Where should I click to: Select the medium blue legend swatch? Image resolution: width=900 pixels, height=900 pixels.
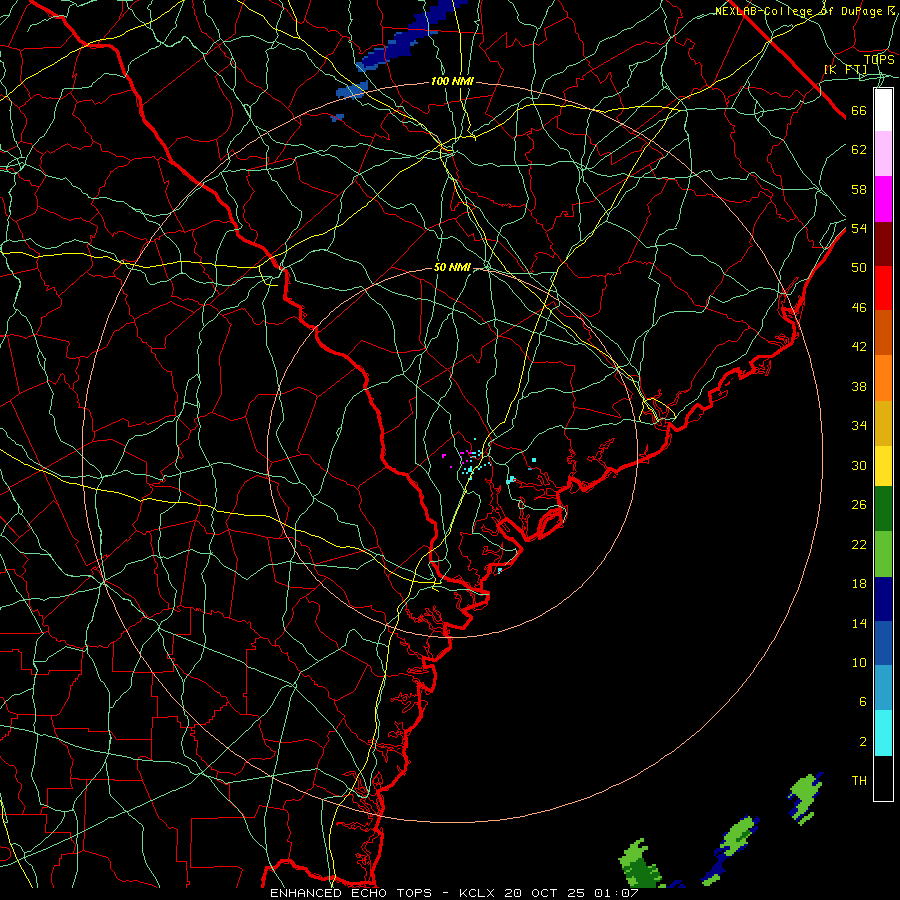click(x=883, y=643)
